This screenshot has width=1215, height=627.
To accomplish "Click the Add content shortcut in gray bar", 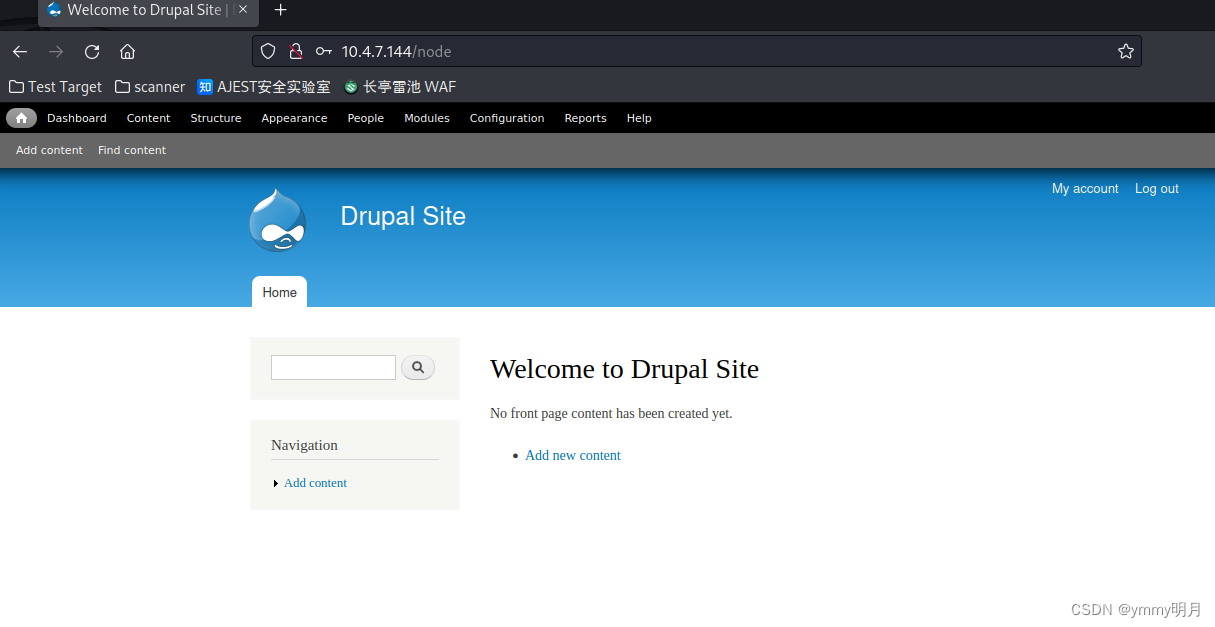I will point(49,150).
